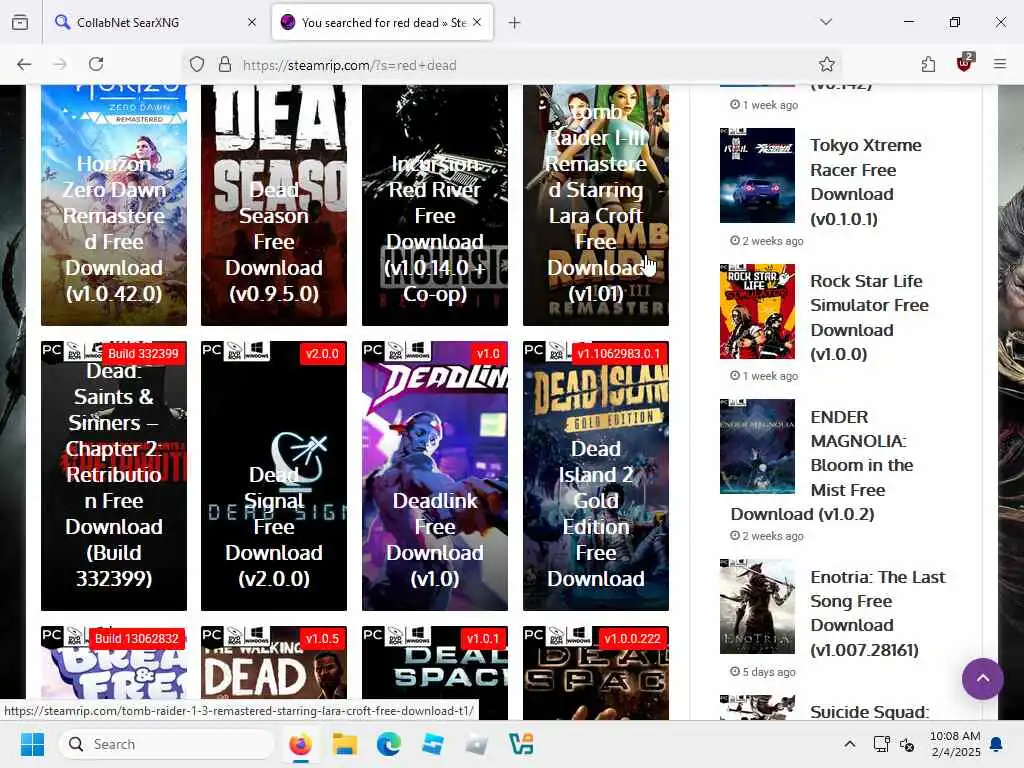The width and height of the screenshot is (1024, 768).
Task: Open Rock Star Life Simulator Free Download link
Action: tap(869, 317)
